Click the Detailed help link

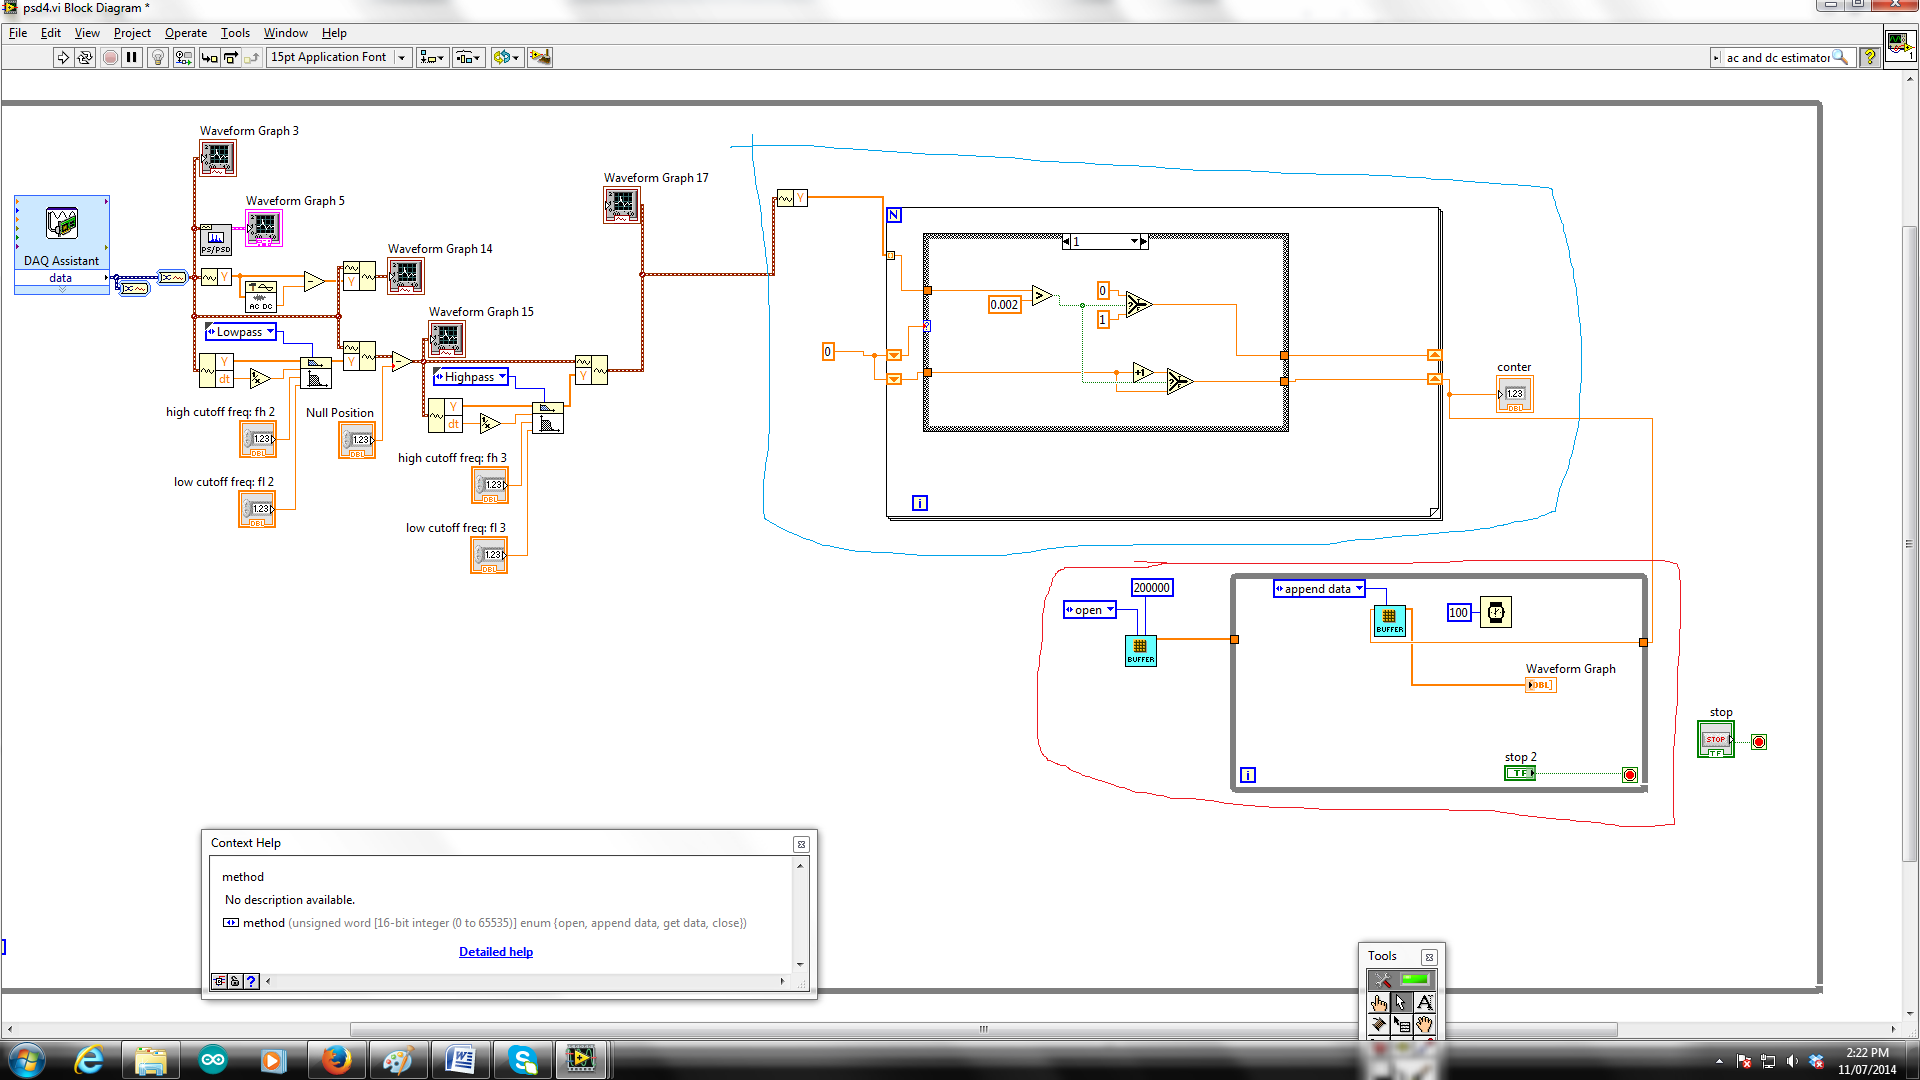[496, 952]
